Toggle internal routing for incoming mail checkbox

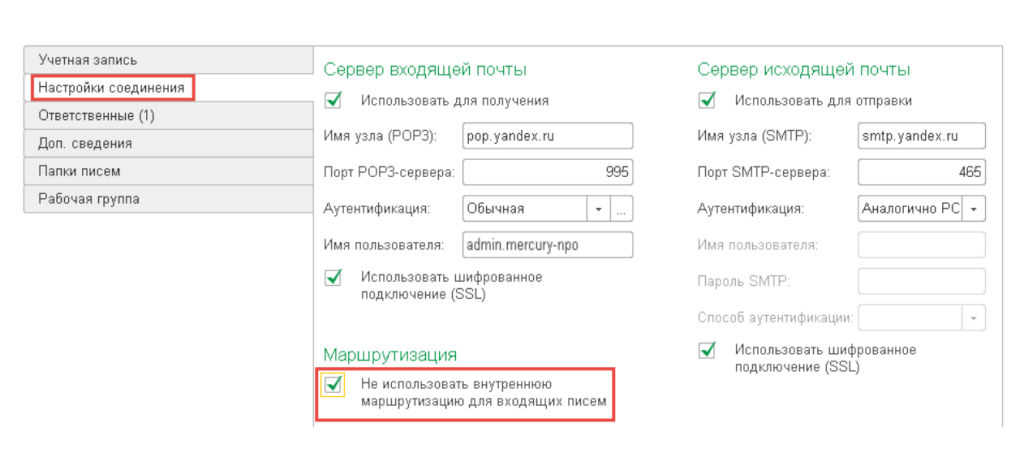333,384
